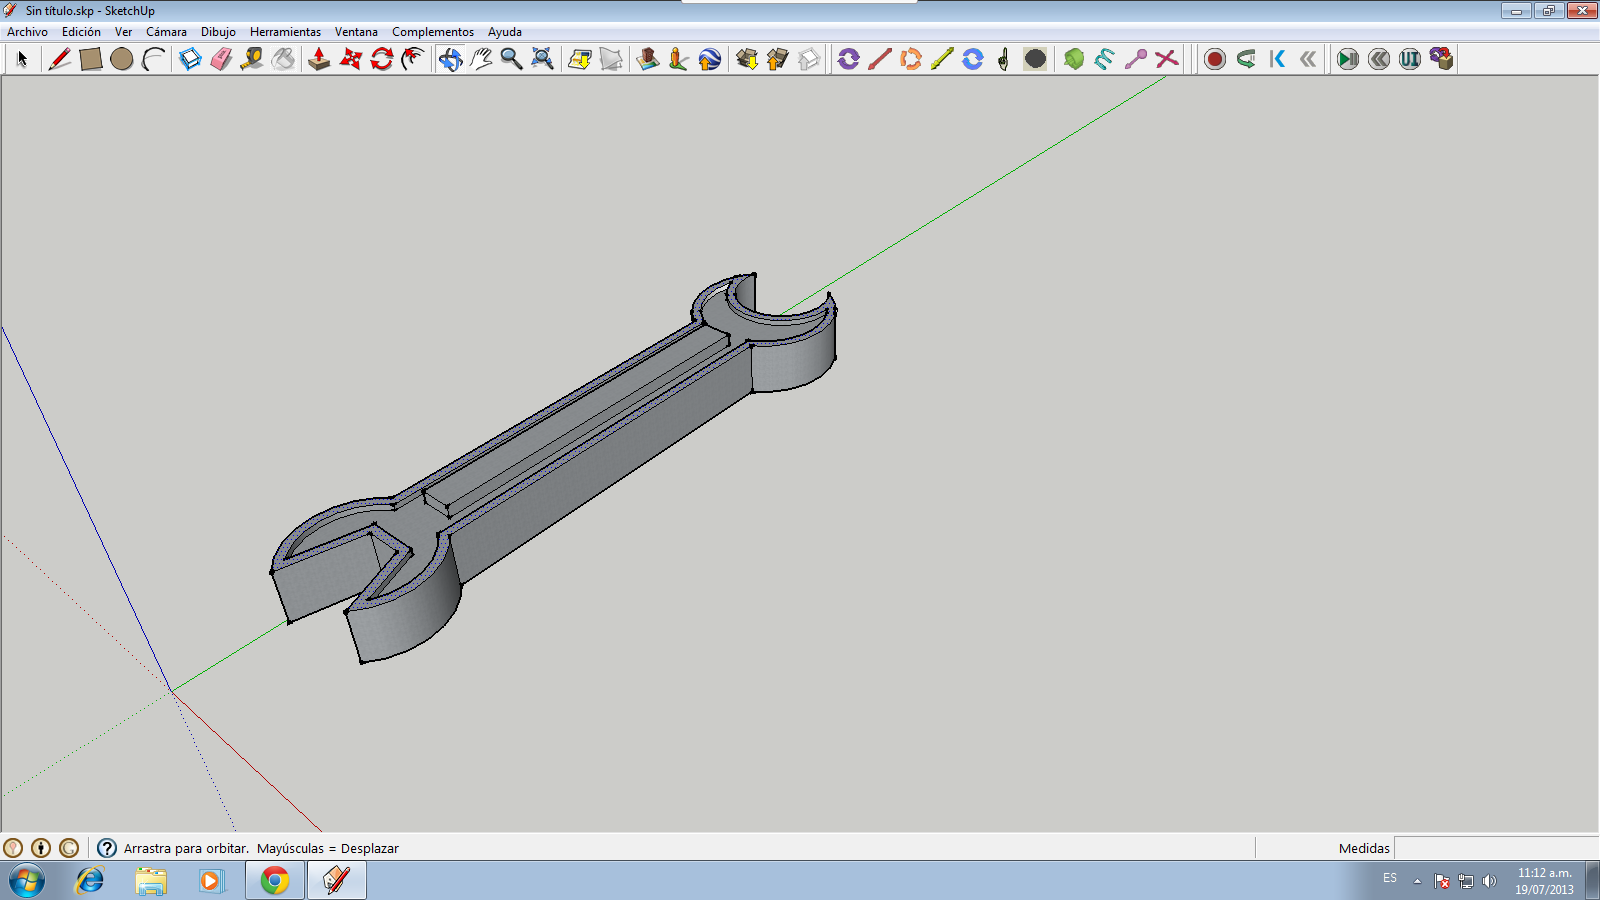Click the Photo Textures person icon
The height and width of the screenshot is (900, 1600).
(x=679, y=59)
